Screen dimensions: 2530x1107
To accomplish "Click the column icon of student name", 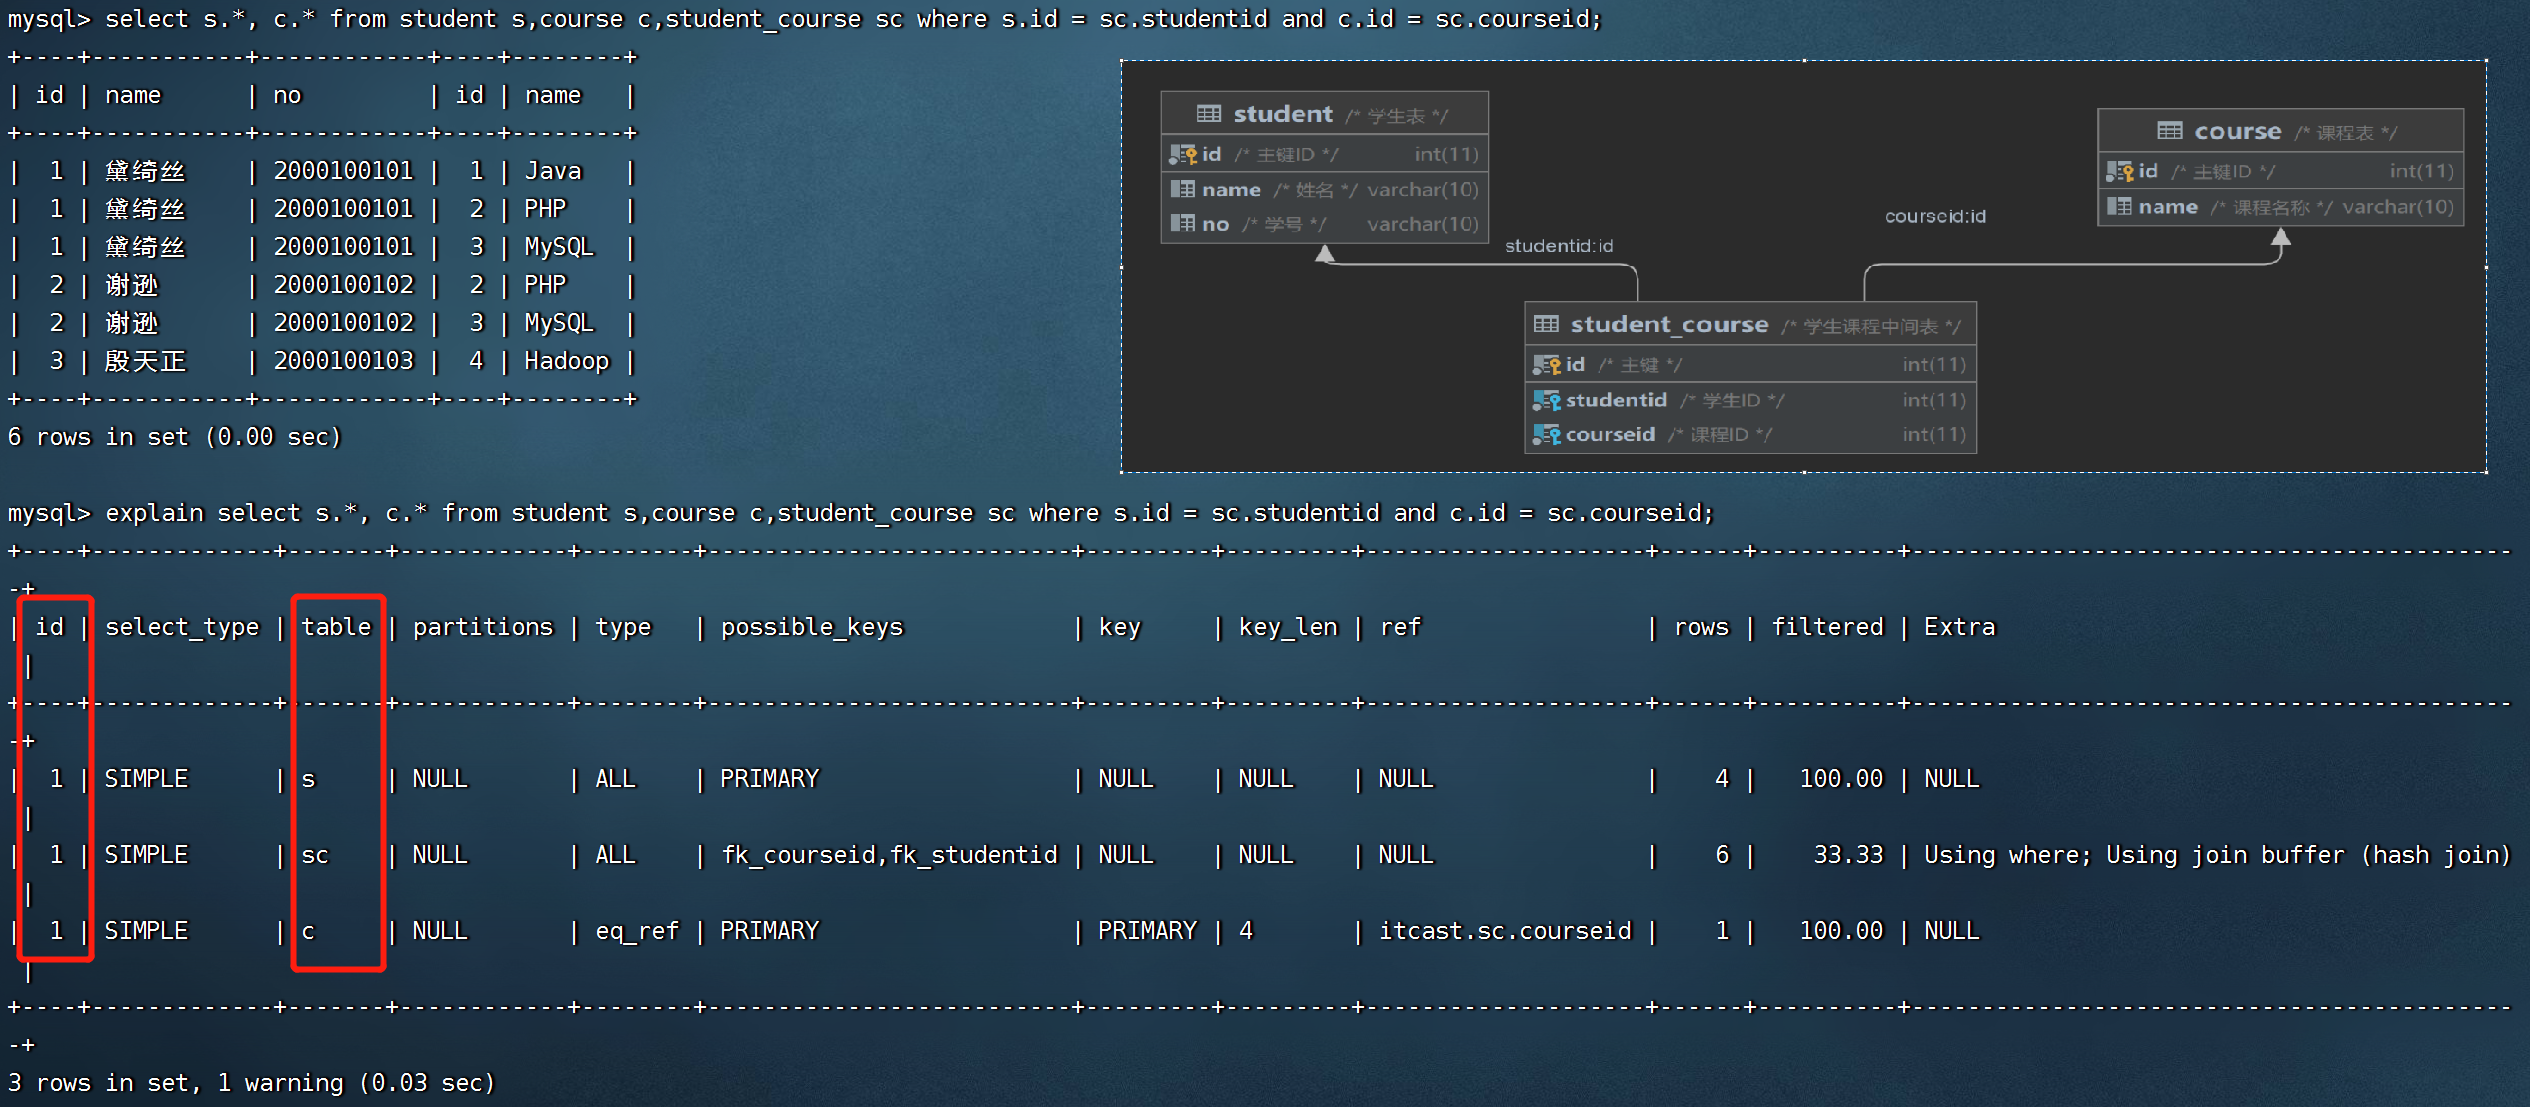I will (1183, 189).
